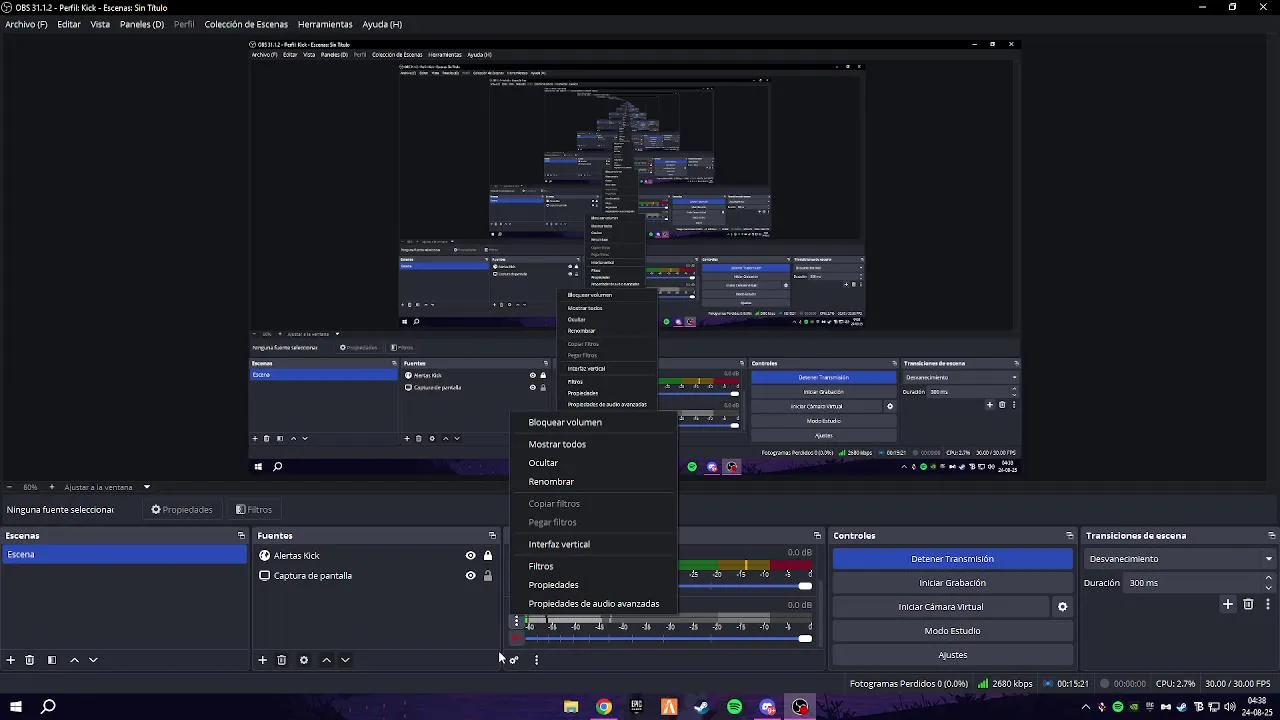Viewport: 1280px width, 720px height.
Task: Open Google Chrome from the taskbar
Action: click(603, 707)
